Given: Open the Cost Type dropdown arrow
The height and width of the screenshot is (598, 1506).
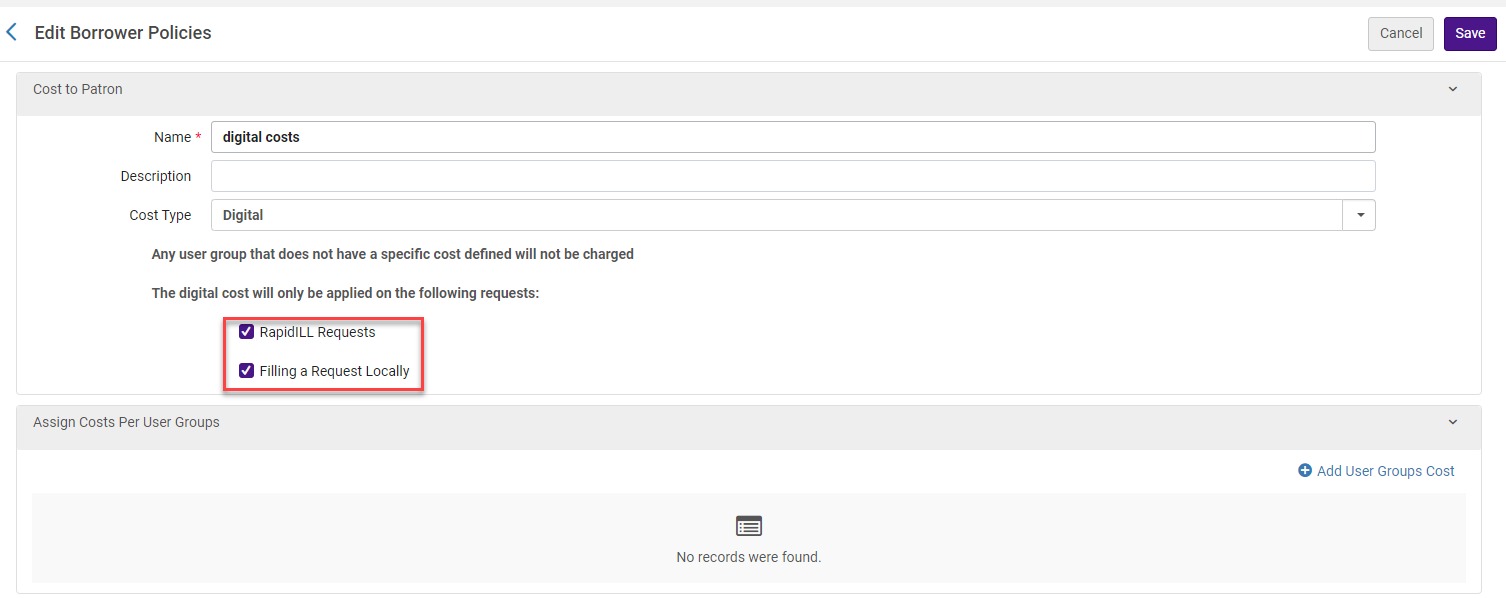Looking at the screenshot, I should 1360,215.
